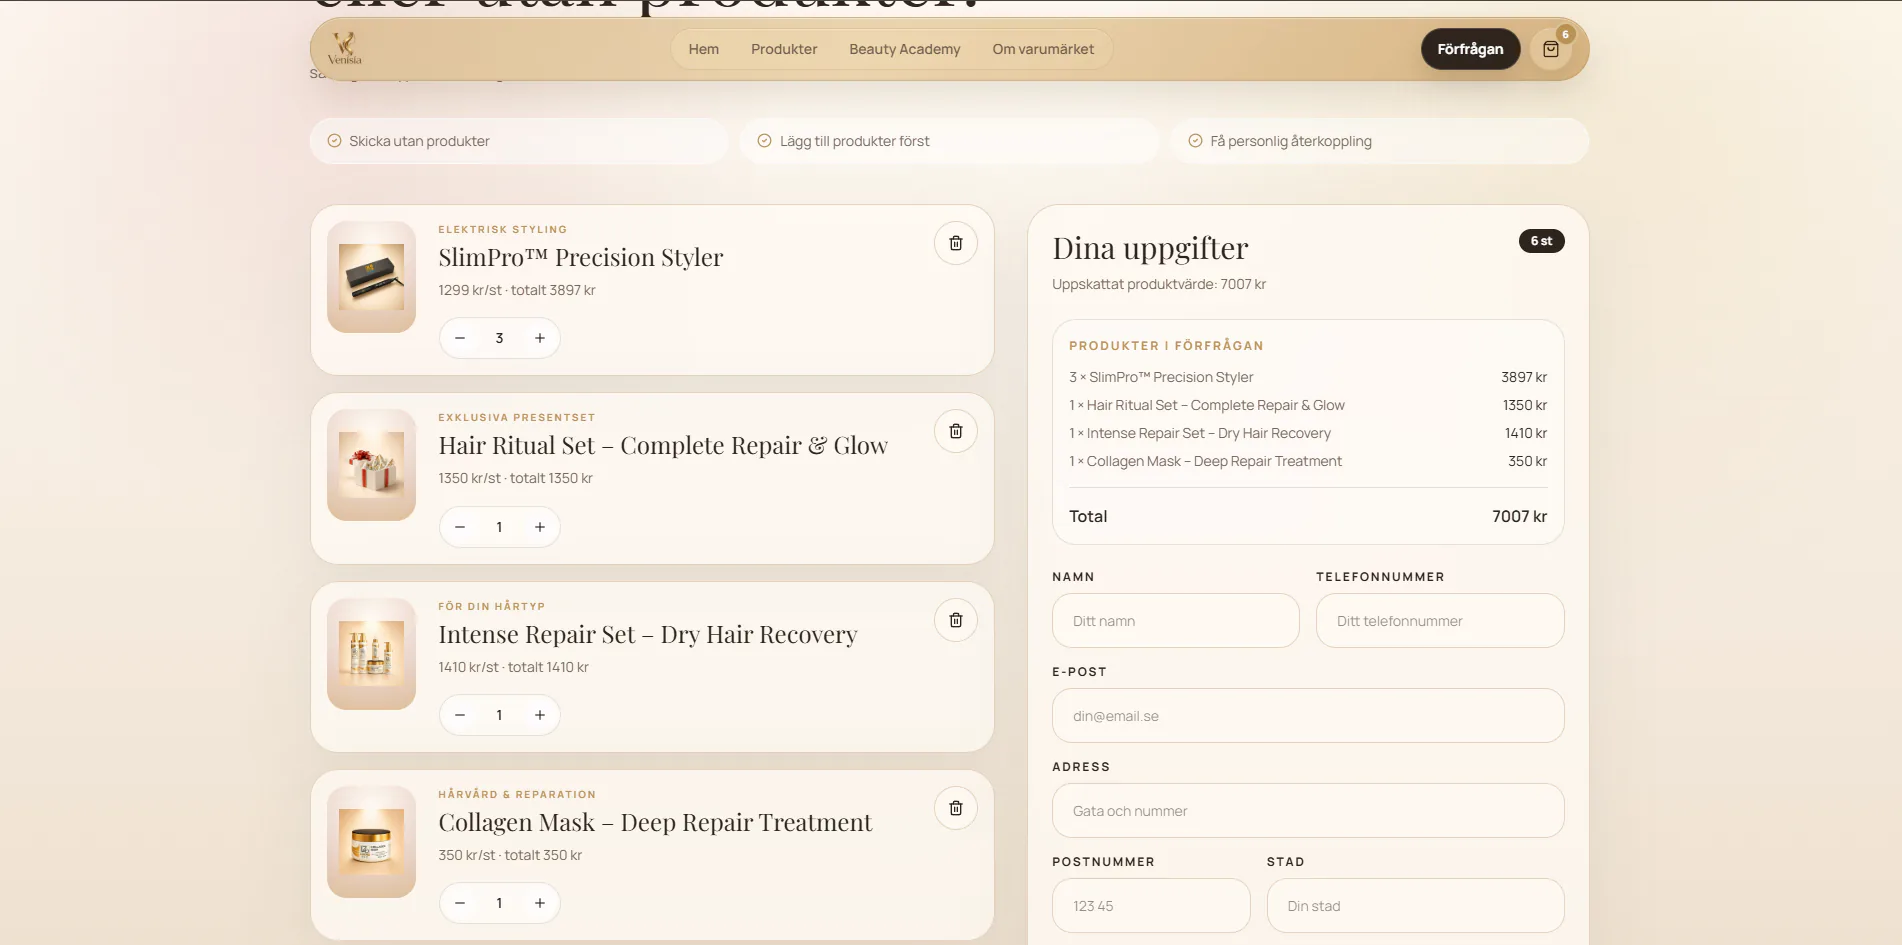Image resolution: width=1902 pixels, height=945 pixels.
Task: Increase Collagen Mask quantity
Action: (540, 903)
